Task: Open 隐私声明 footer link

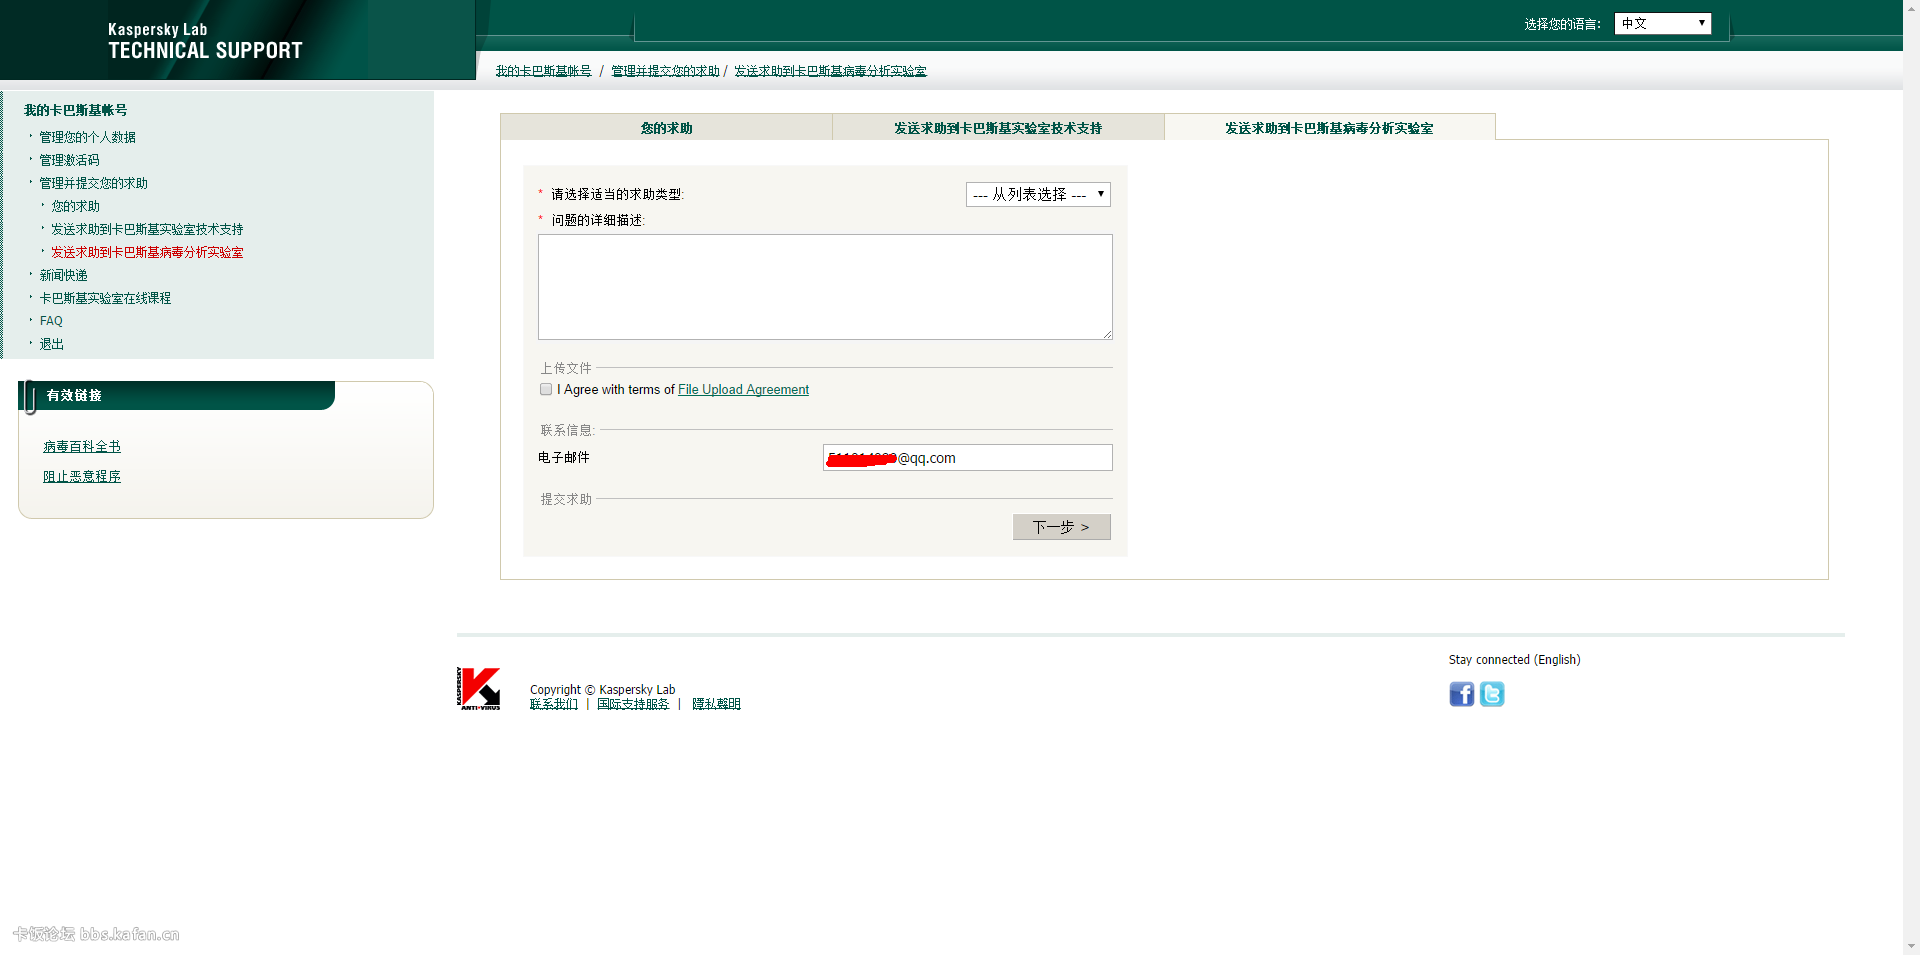Action: (716, 704)
